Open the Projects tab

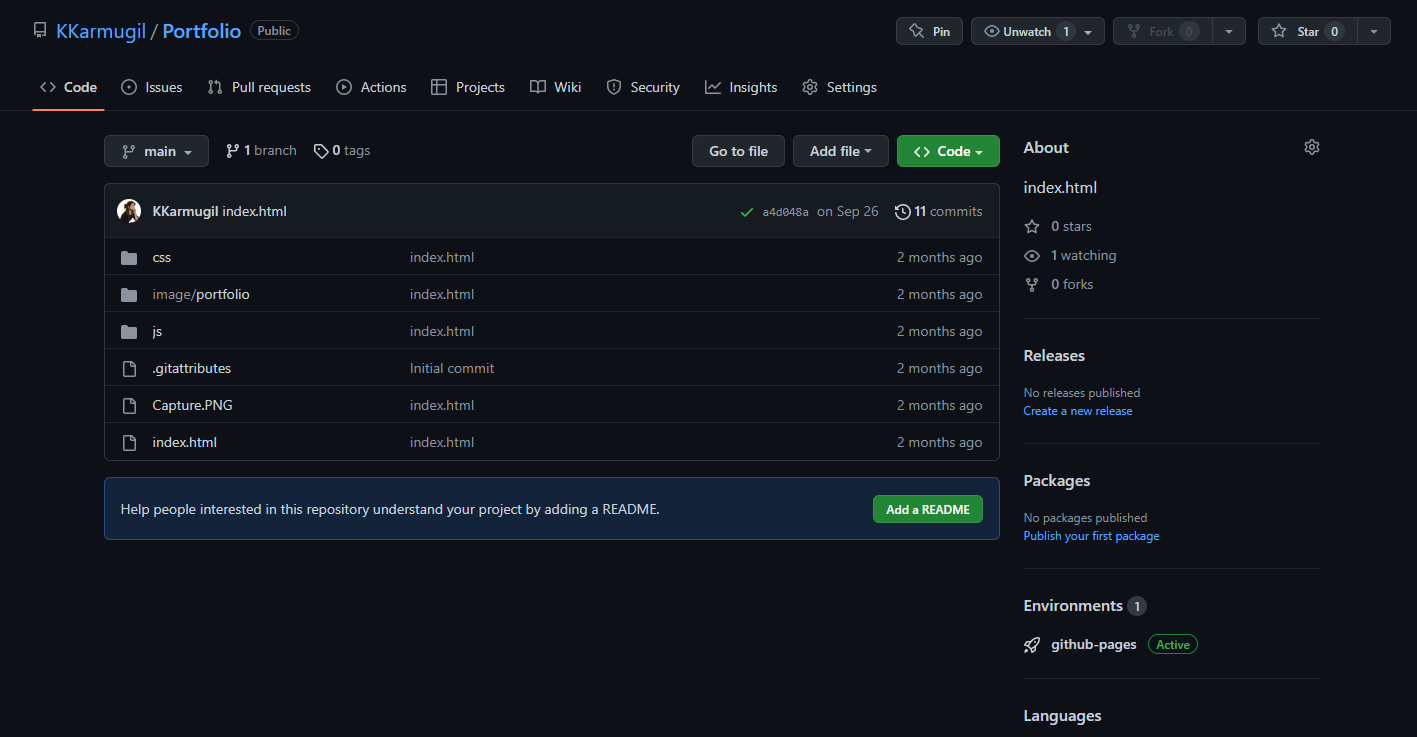coord(468,87)
